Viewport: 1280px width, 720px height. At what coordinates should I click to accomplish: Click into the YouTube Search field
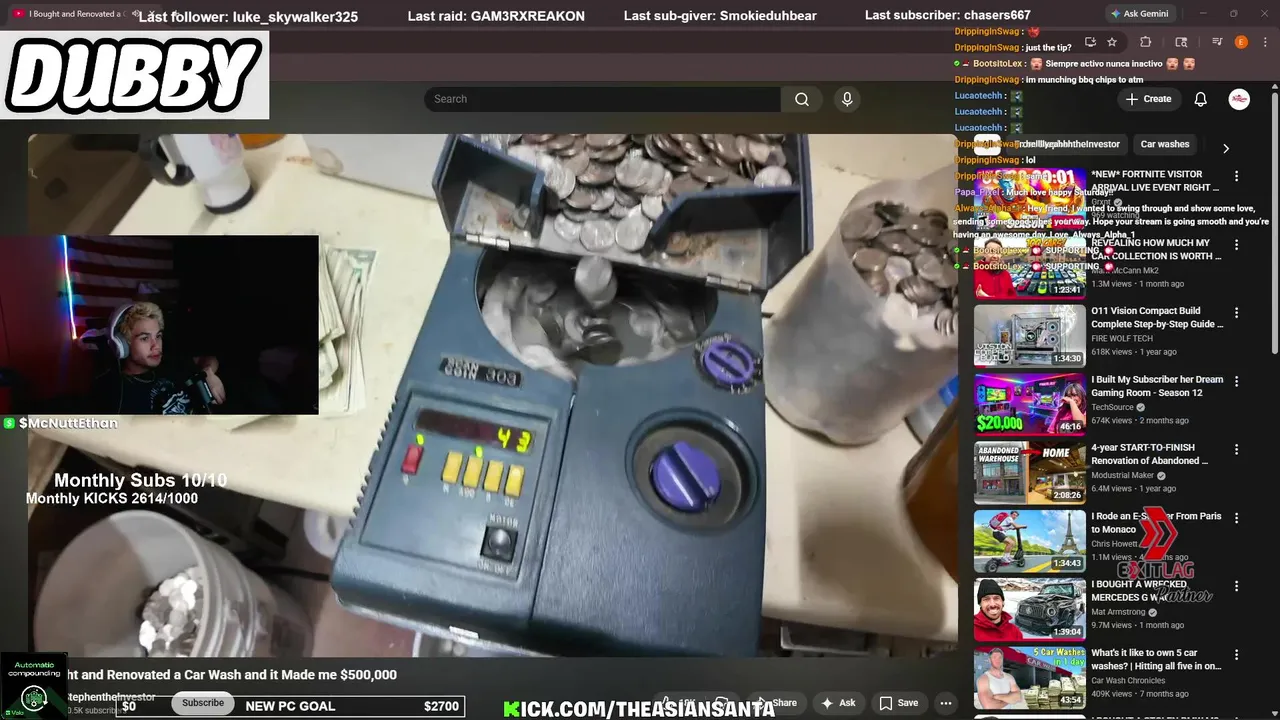[x=602, y=99]
